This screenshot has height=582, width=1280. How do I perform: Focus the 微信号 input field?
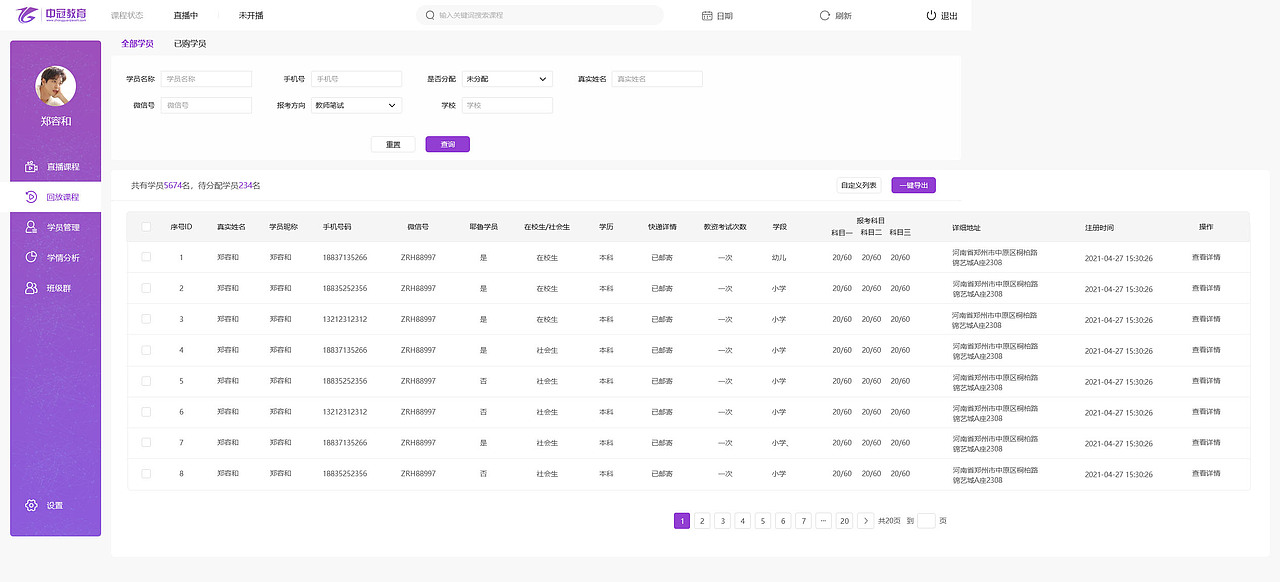pos(206,105)
